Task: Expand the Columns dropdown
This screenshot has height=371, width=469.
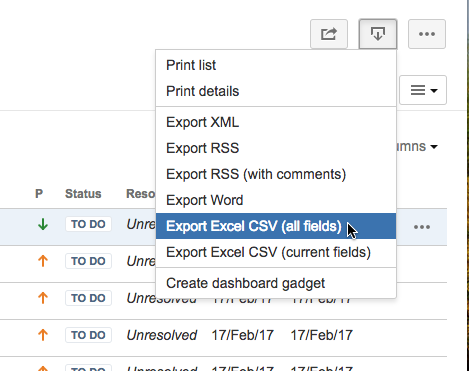Action: pyautogui.click(x=417, y=147)
